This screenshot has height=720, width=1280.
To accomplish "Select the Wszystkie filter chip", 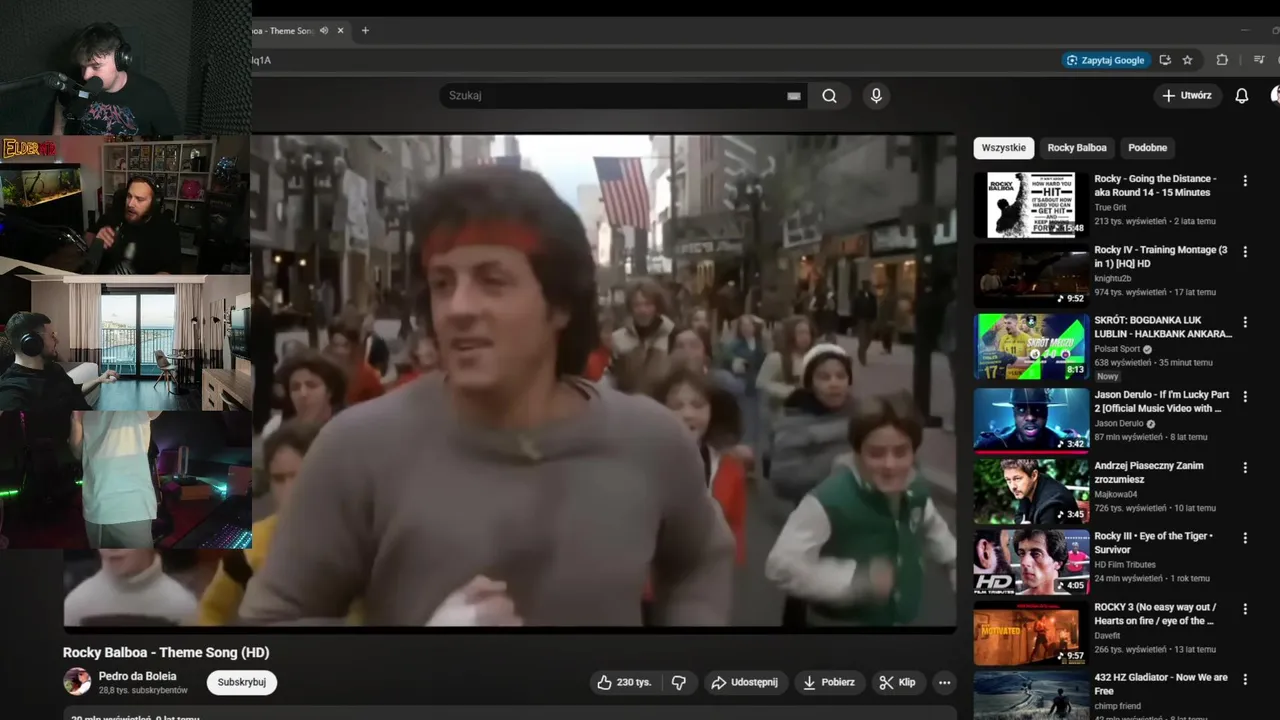I will tap(1003, 148).
